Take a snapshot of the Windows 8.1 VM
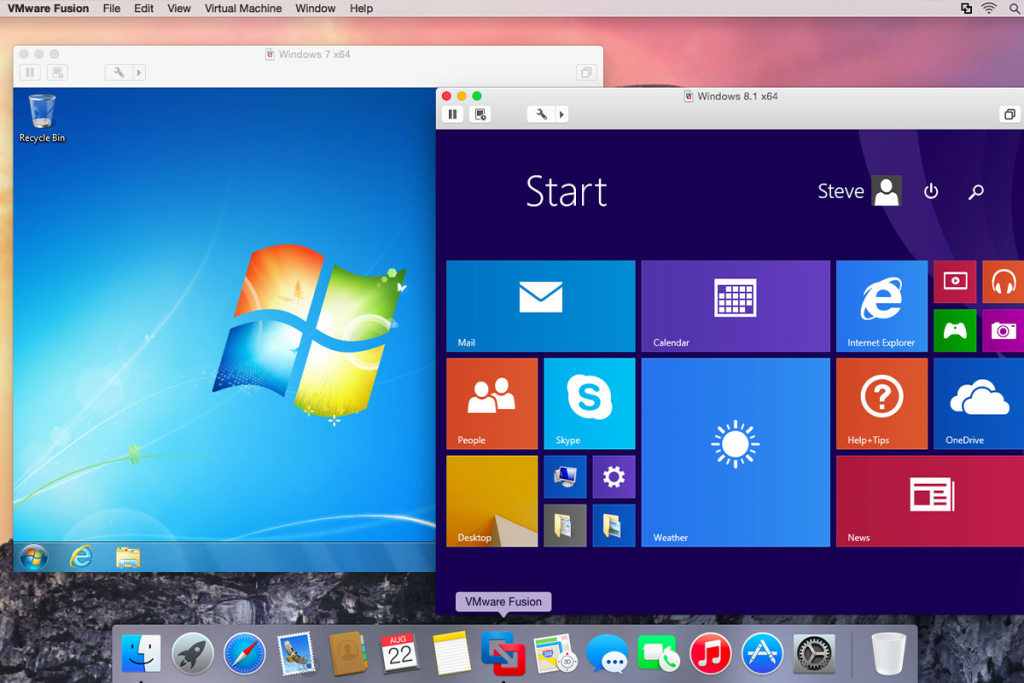1024x683 pixels. point(481,114)
